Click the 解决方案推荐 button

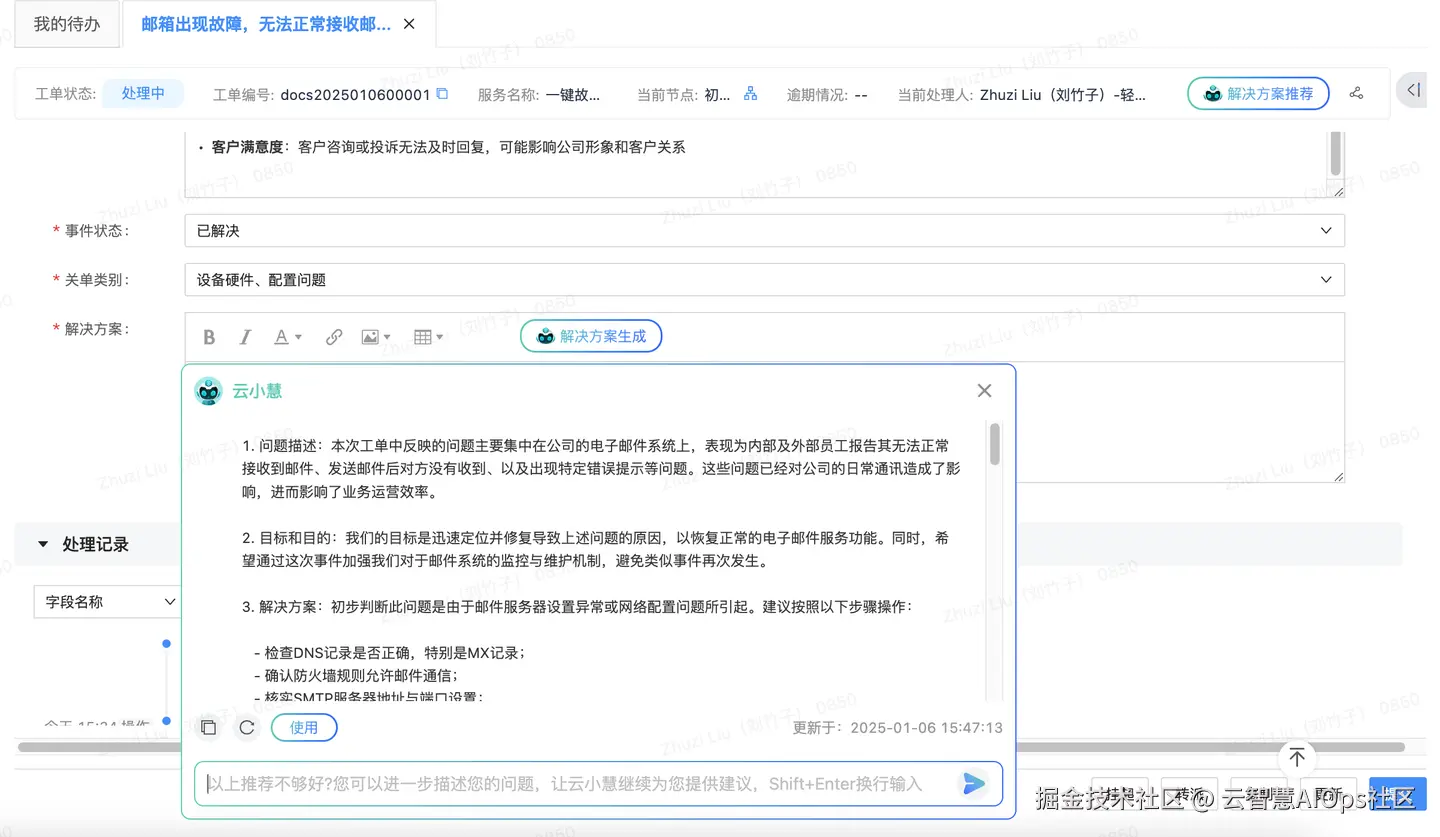1258,93
